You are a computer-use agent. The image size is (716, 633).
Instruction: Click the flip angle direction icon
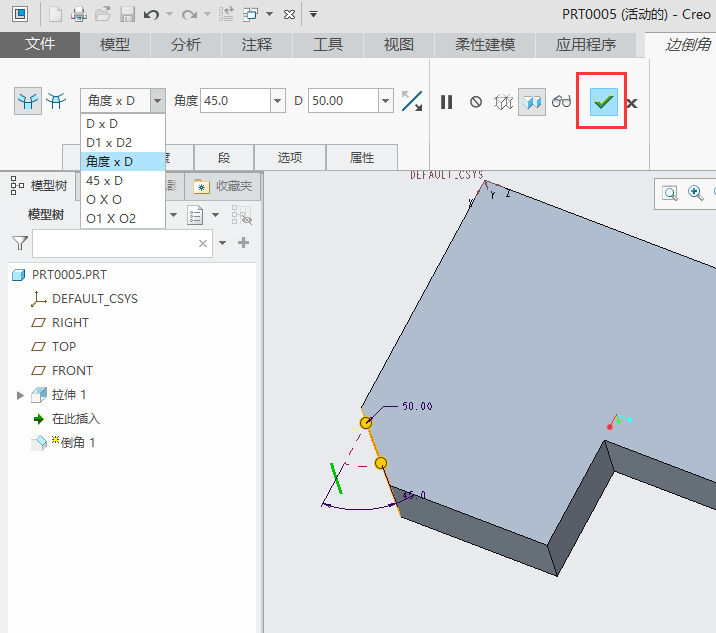[411, 101]
